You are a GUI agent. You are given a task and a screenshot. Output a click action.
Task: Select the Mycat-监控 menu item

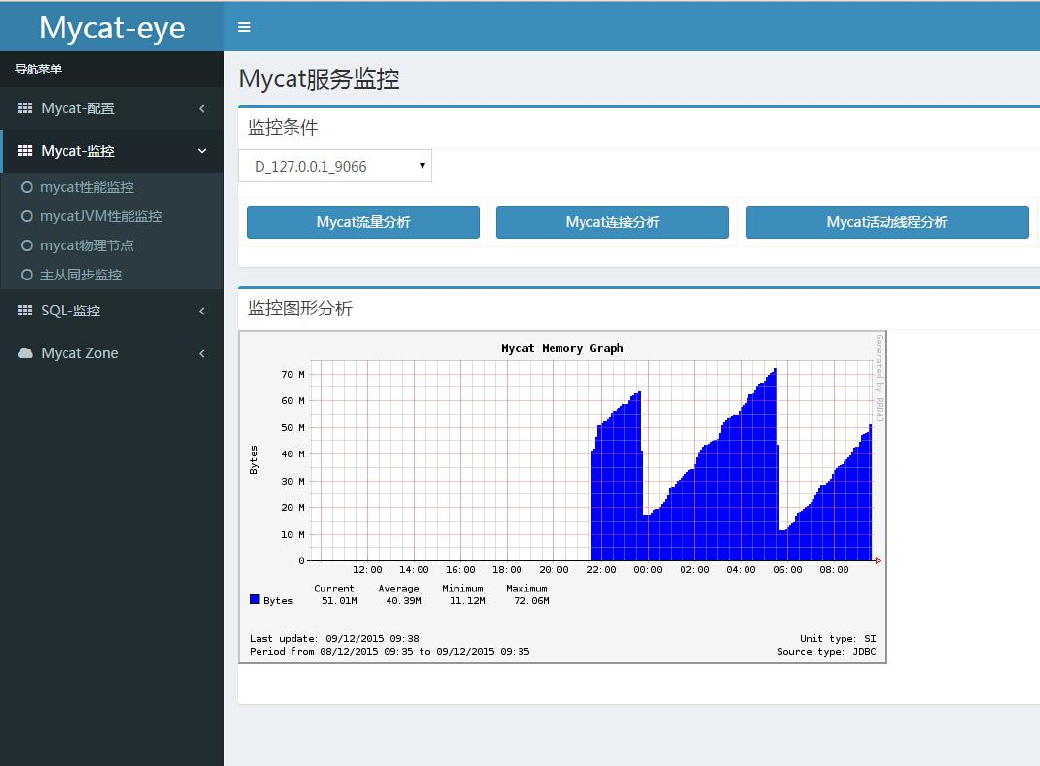112,151
